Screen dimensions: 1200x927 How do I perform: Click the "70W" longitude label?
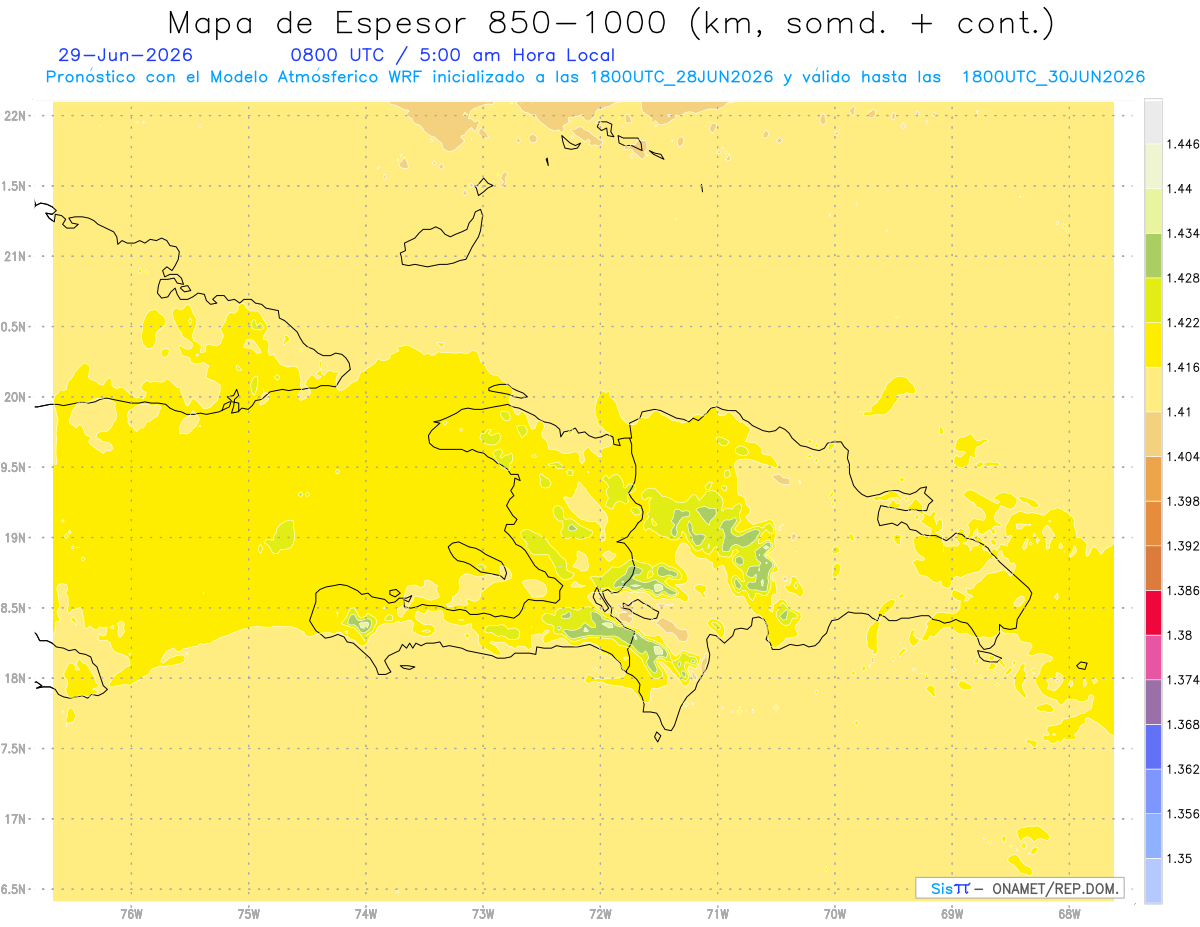[835, 914]
